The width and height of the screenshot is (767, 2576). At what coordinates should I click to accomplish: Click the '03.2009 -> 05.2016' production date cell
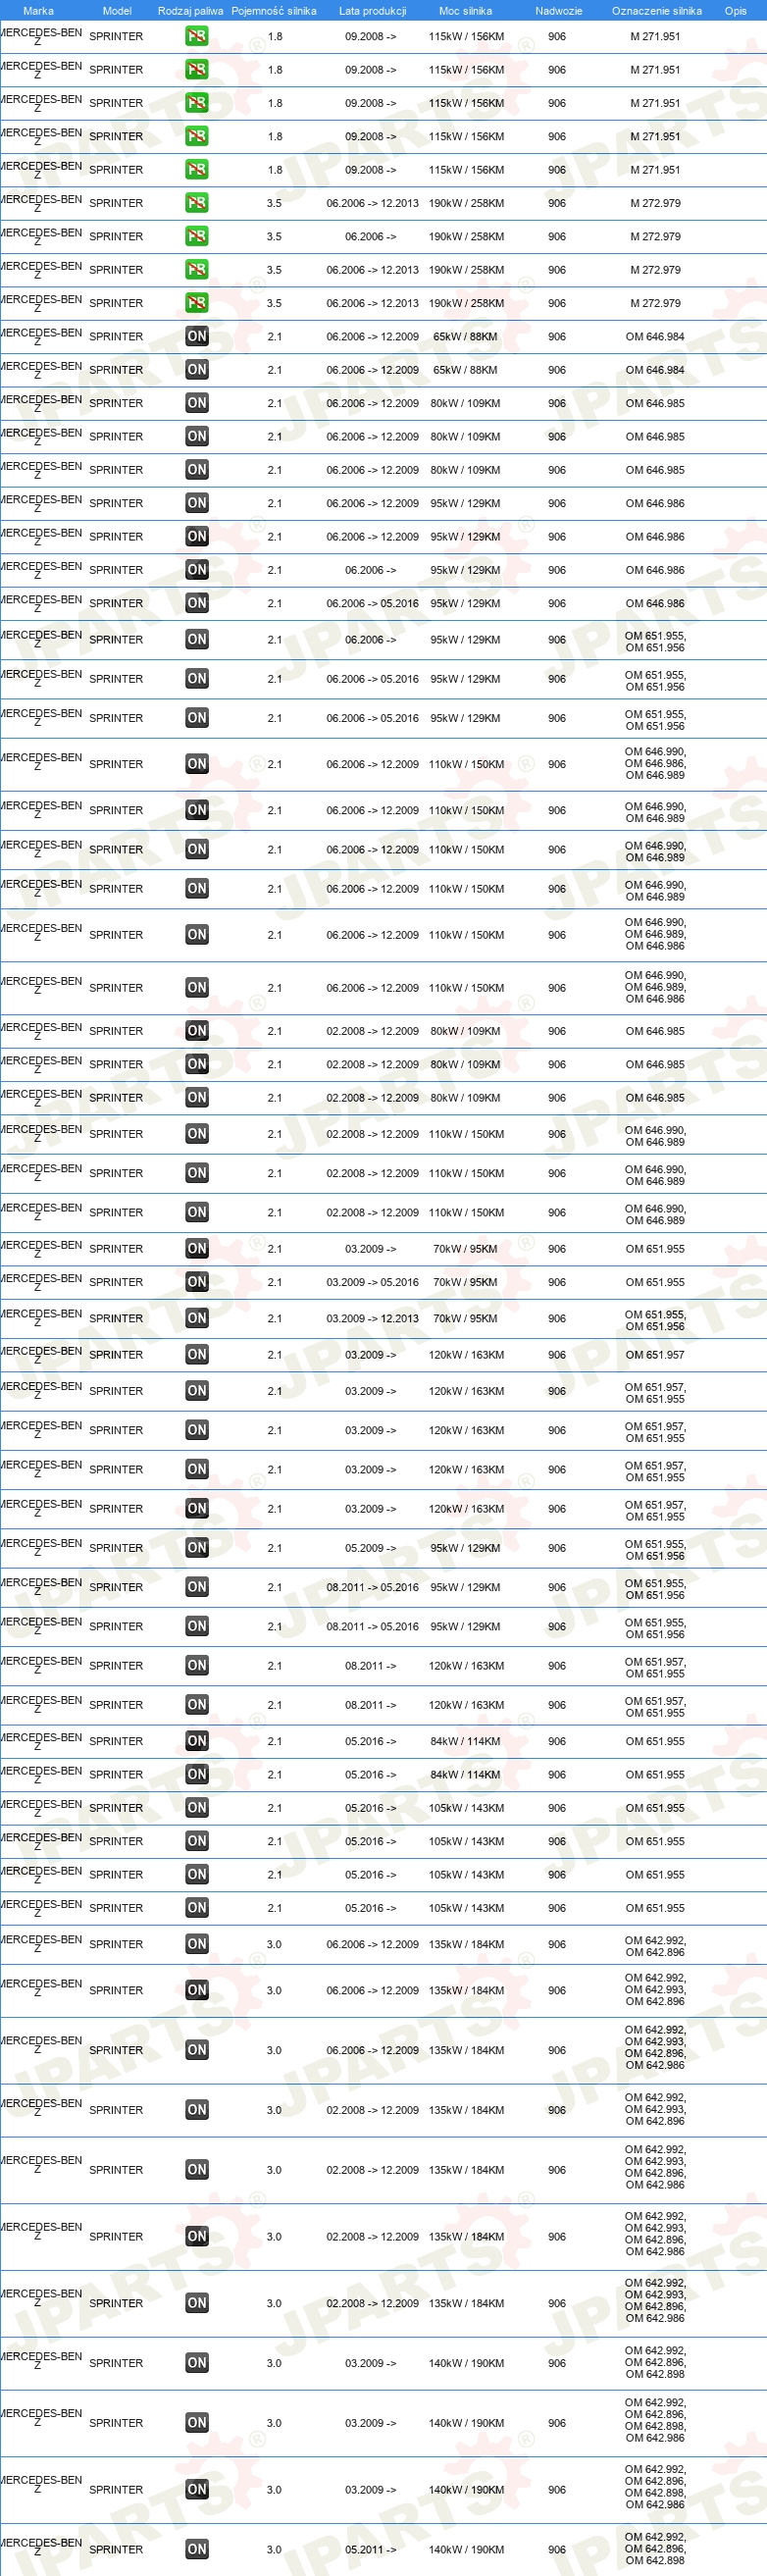pyautogui.click(x=372, y=1282)
